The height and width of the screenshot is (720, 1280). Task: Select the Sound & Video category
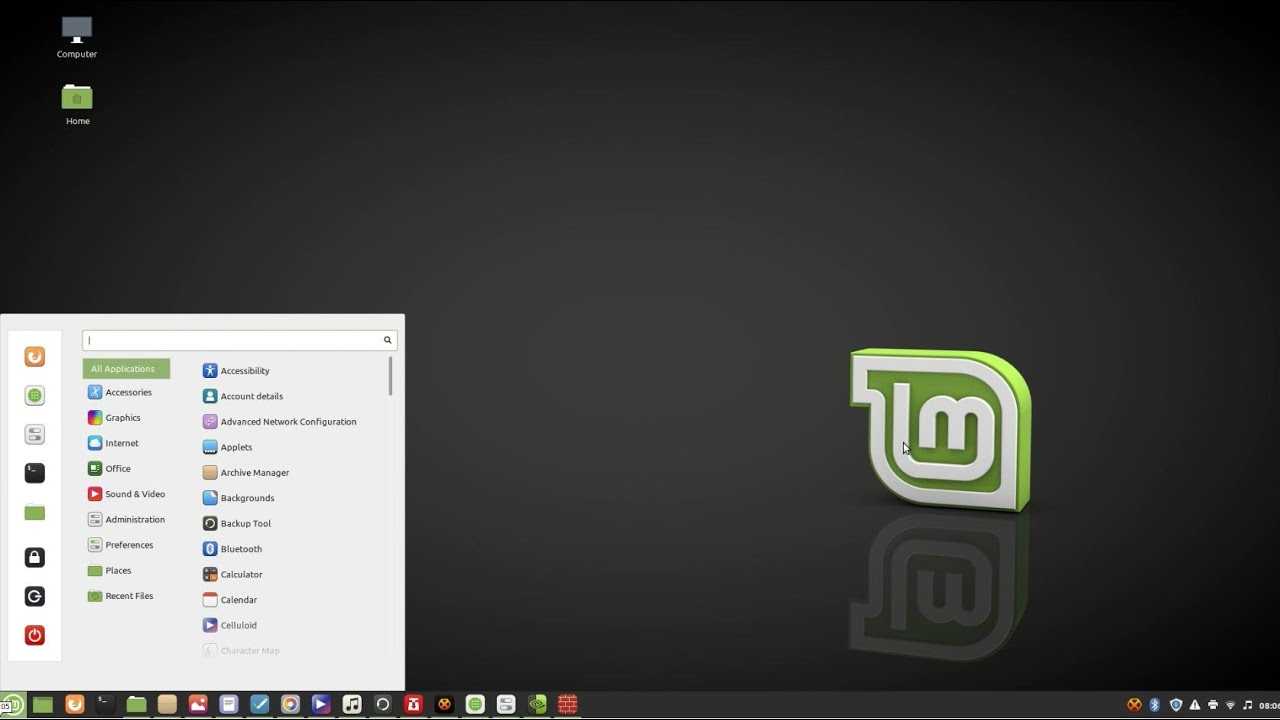pos(134,494)
